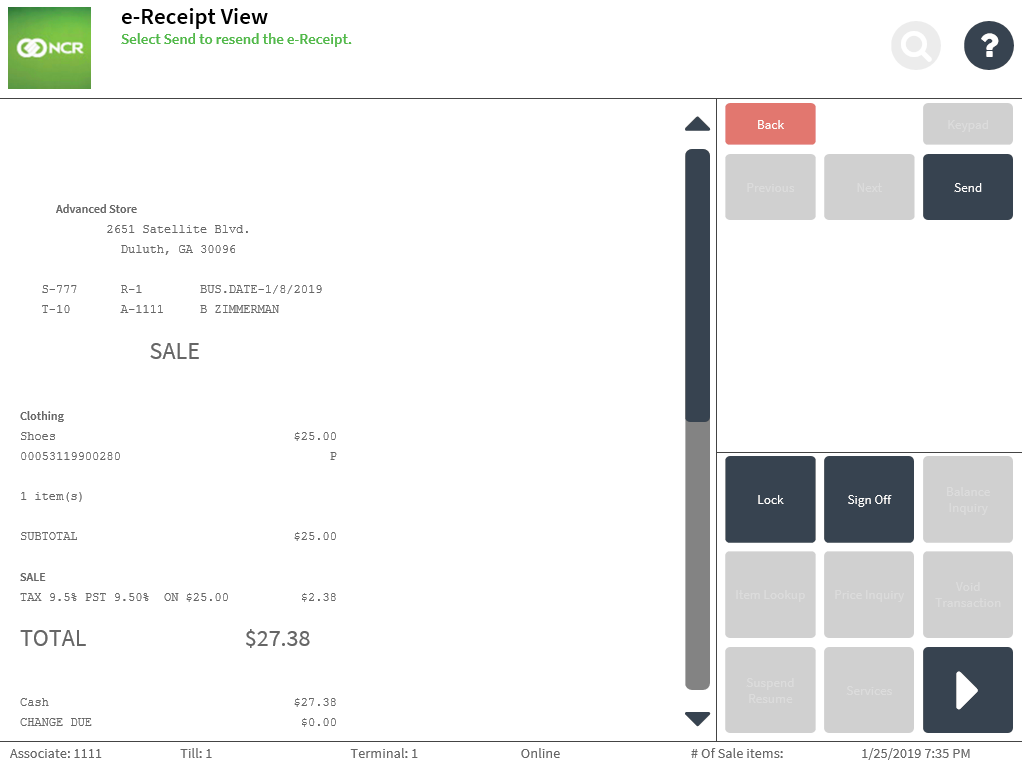Screen dimensions: 1022x763
Task: Sign off the associate
Action: tap(869, 500)
